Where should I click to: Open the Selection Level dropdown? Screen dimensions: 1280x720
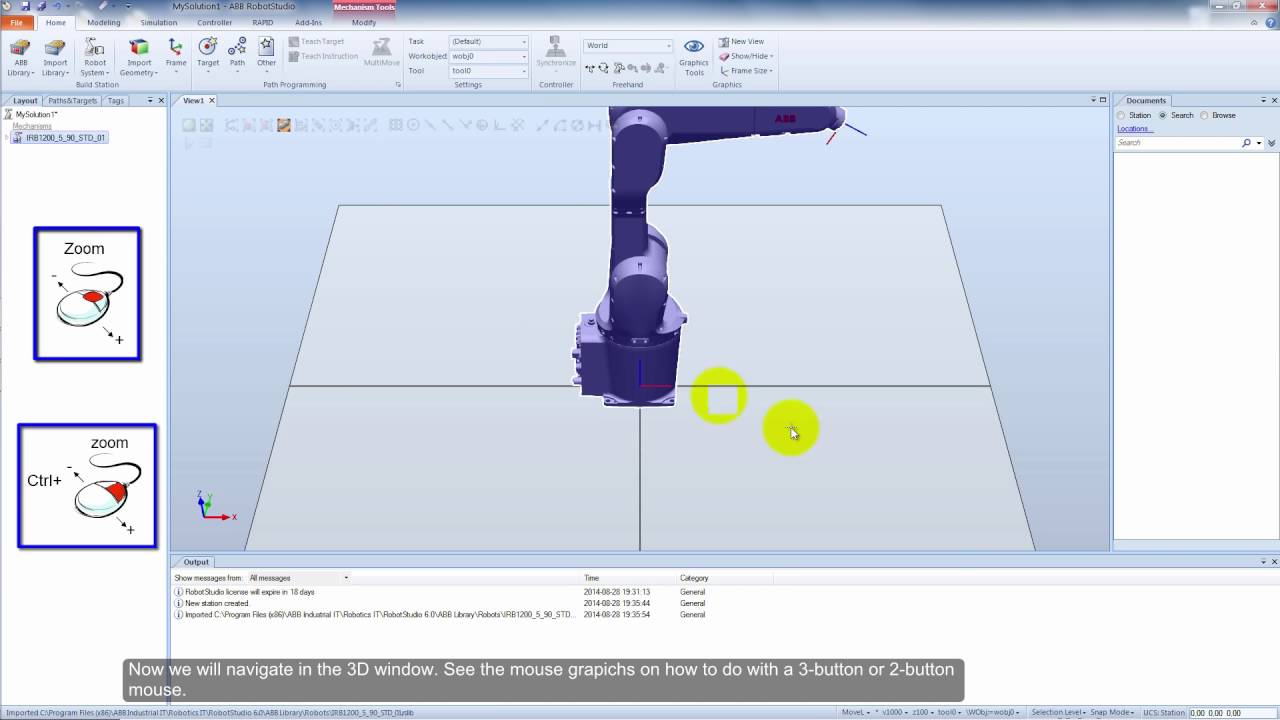click(1060, 713)
